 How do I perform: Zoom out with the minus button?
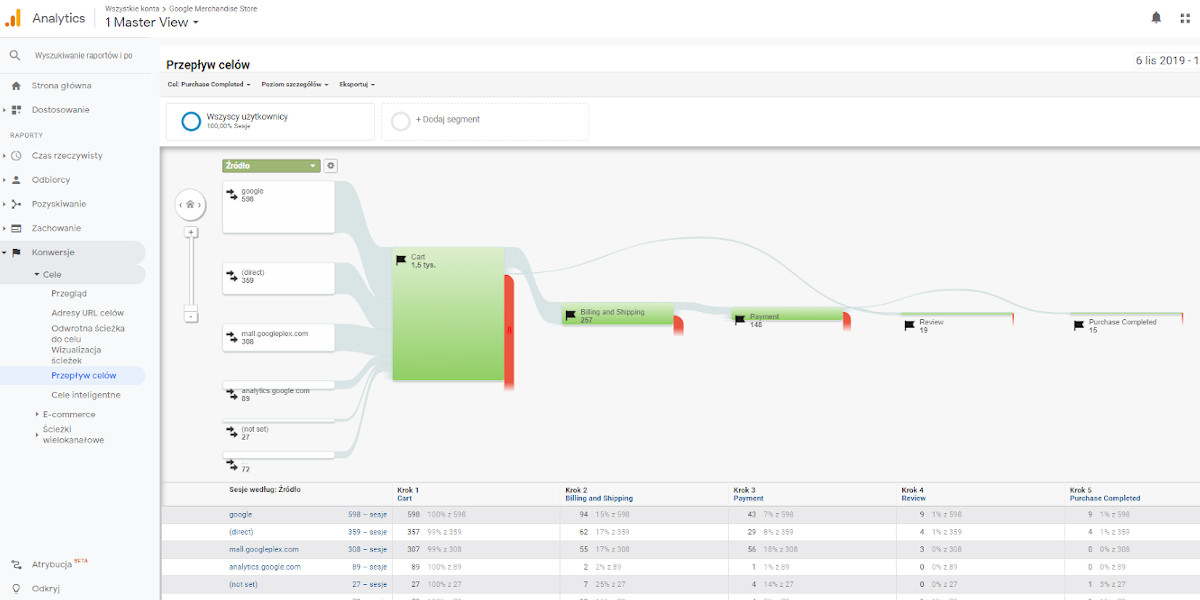(x=191, y=316)
